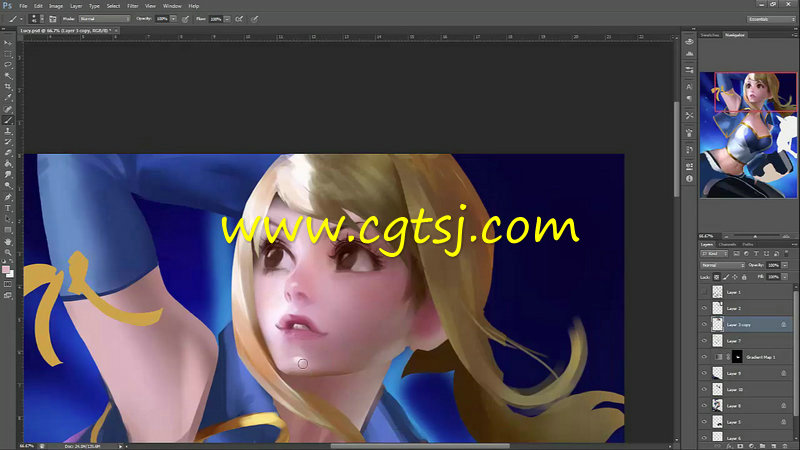Select the Eyedropper tool

8,97
